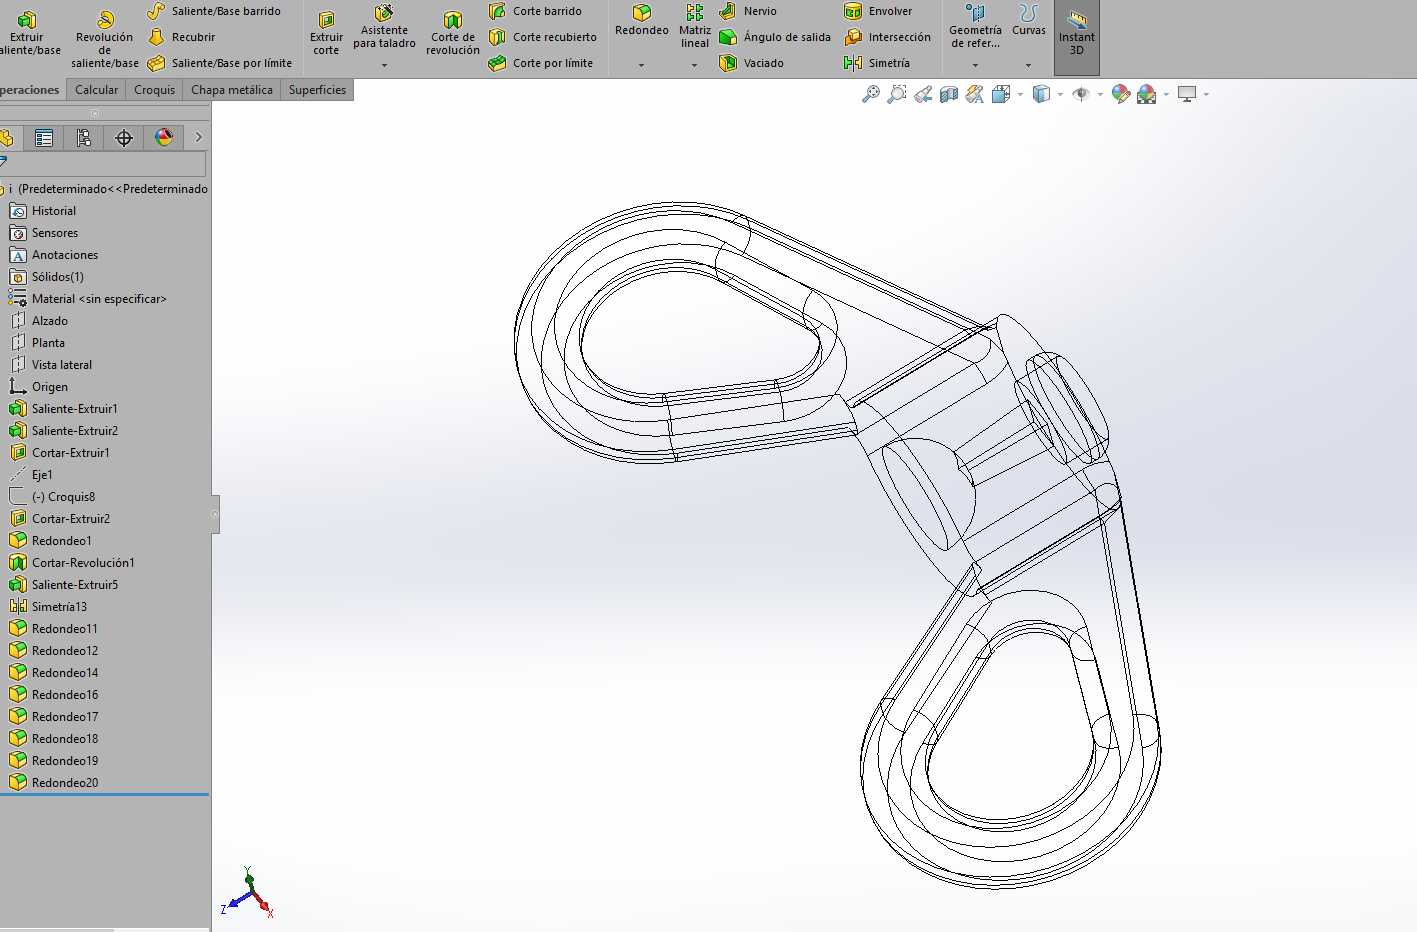Open the Asistente para taladro tool
The width and height of the screenshot is (1417, 932).
coord(384,28)
